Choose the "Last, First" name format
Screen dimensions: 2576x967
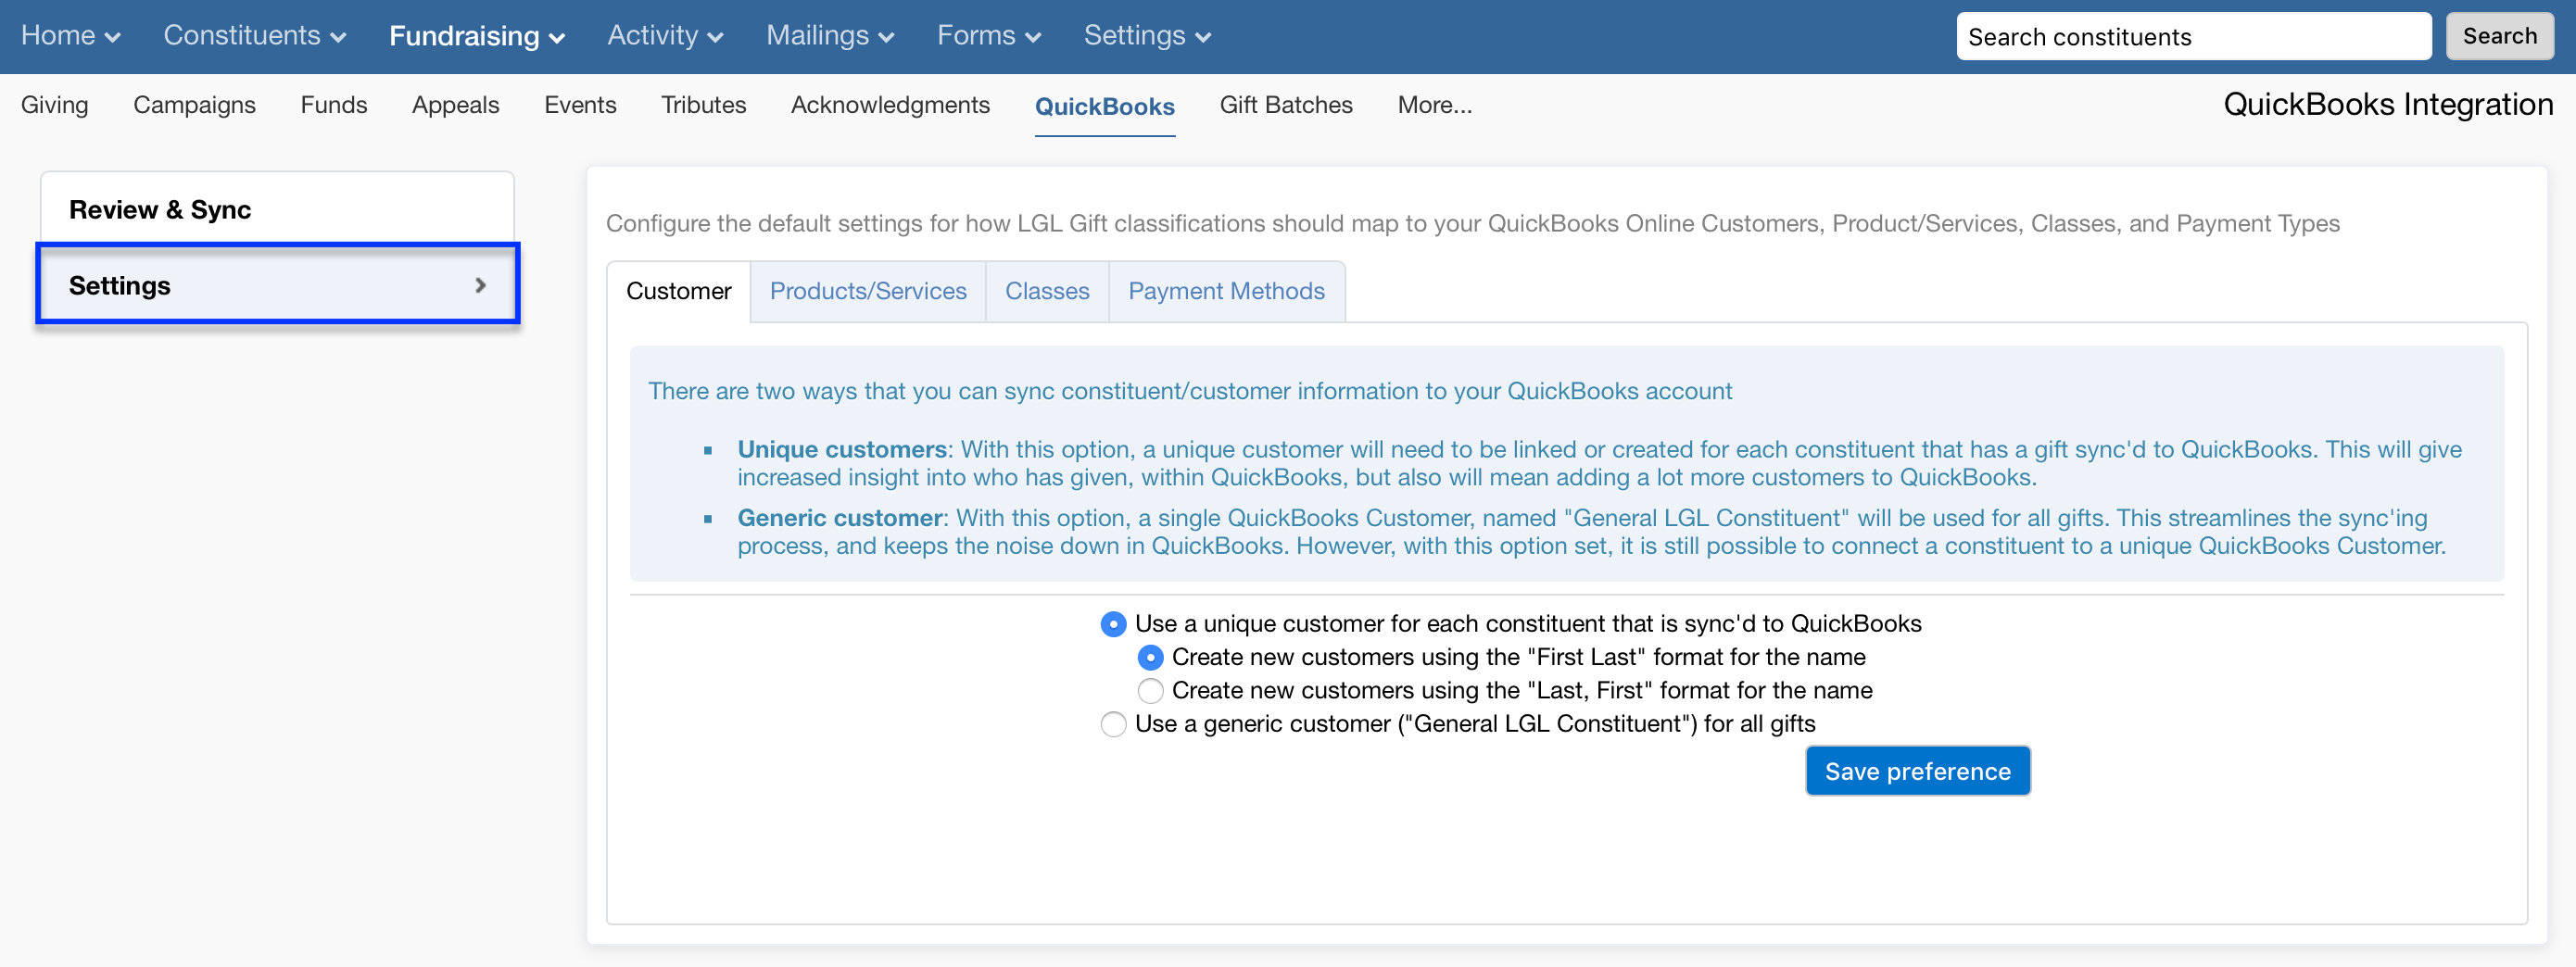tap(1150, 690)
